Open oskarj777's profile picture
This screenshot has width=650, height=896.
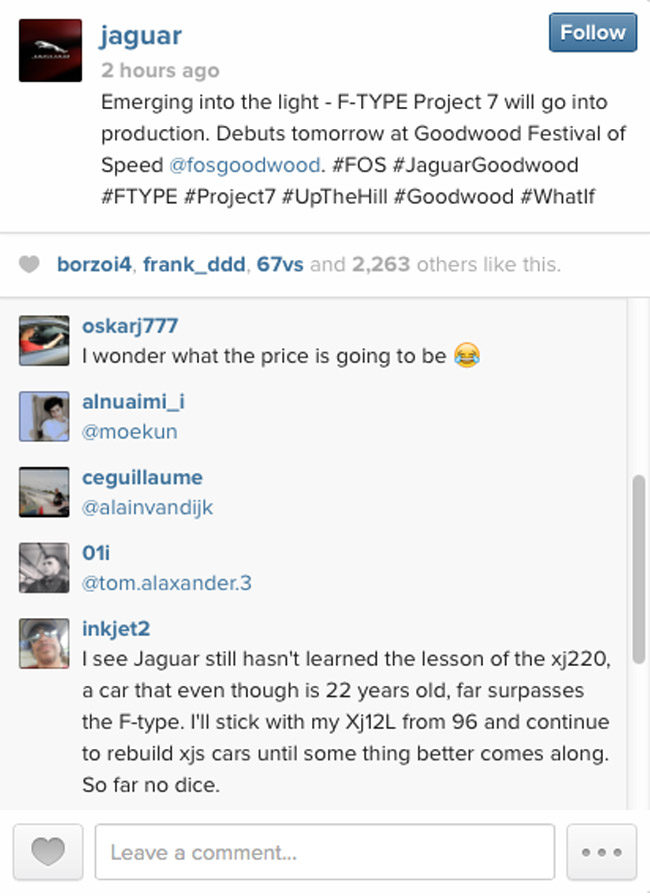43,340
